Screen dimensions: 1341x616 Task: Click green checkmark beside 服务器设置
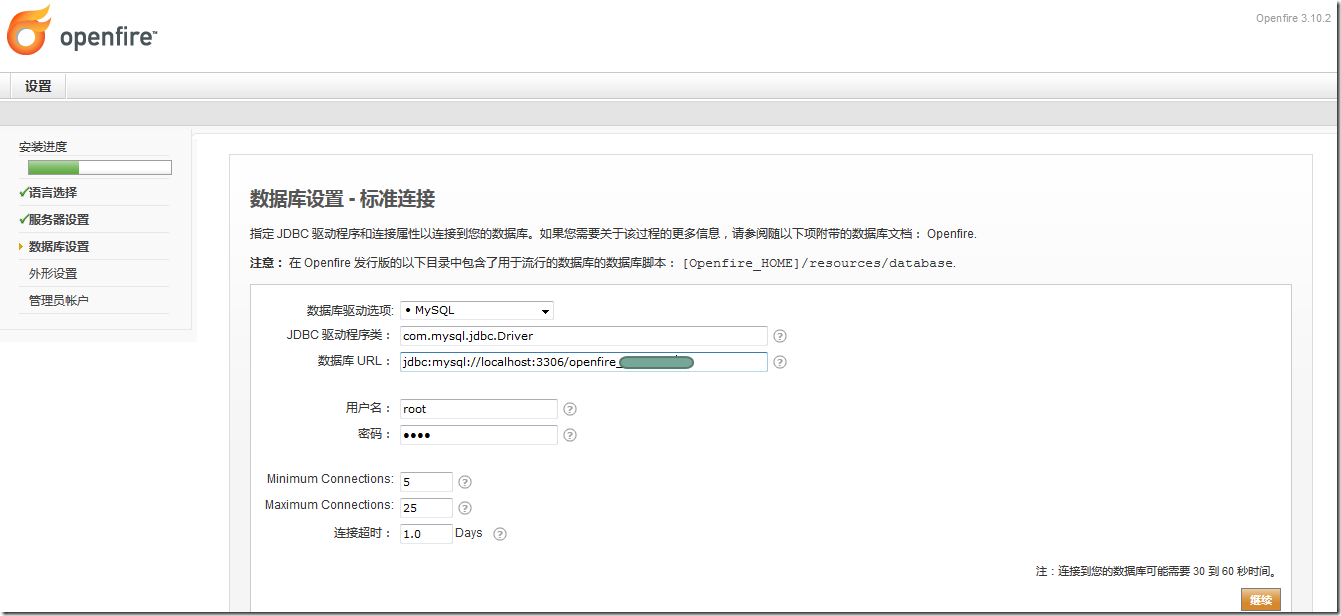click(23, 219)
